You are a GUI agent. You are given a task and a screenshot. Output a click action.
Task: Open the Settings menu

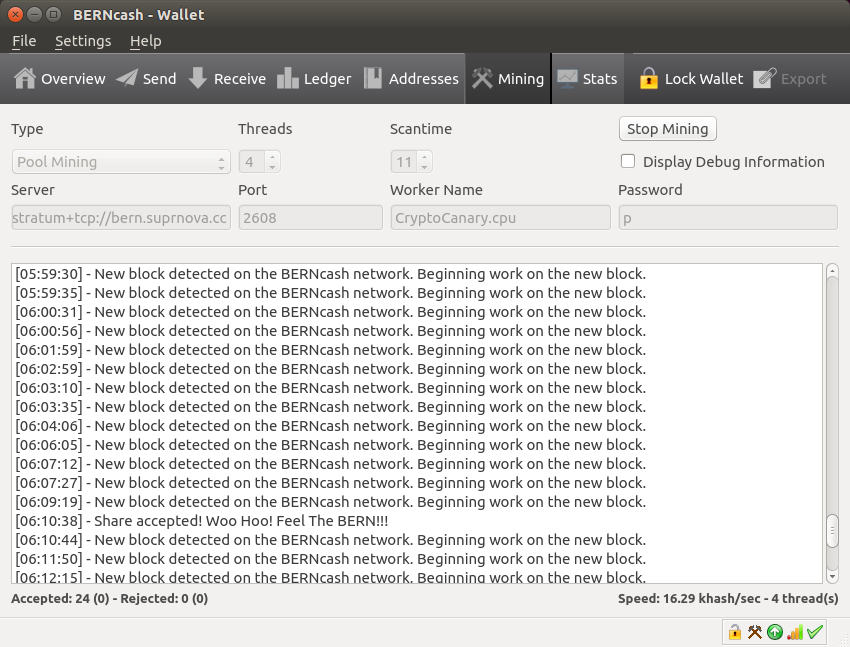83,41
